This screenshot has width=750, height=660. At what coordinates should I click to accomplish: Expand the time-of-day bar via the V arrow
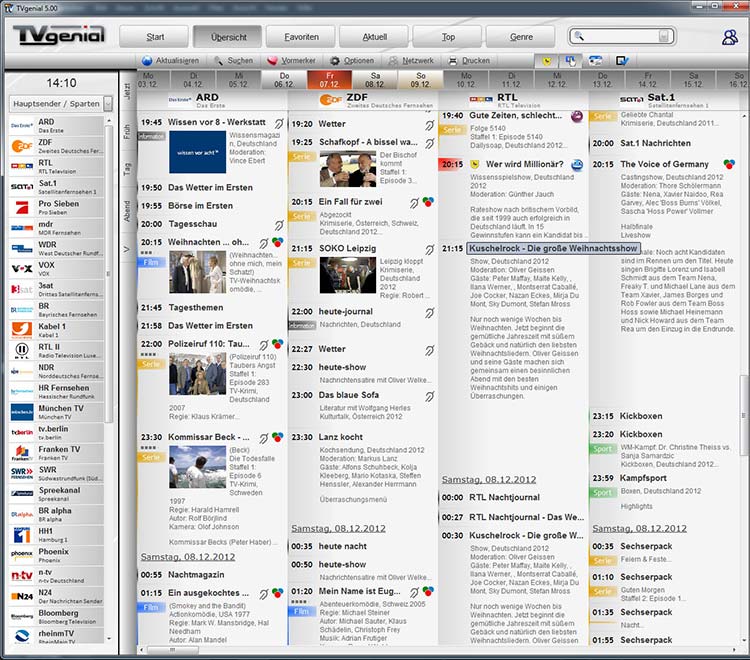(127, 249)
